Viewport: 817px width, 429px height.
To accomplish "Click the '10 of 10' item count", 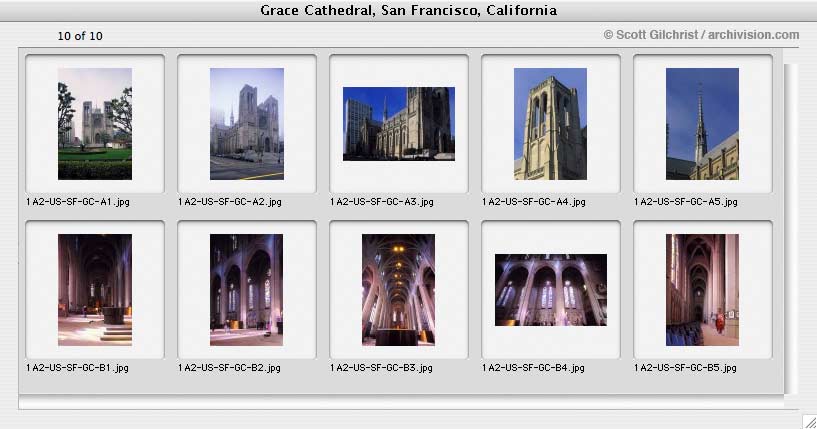I will point(80,36).
